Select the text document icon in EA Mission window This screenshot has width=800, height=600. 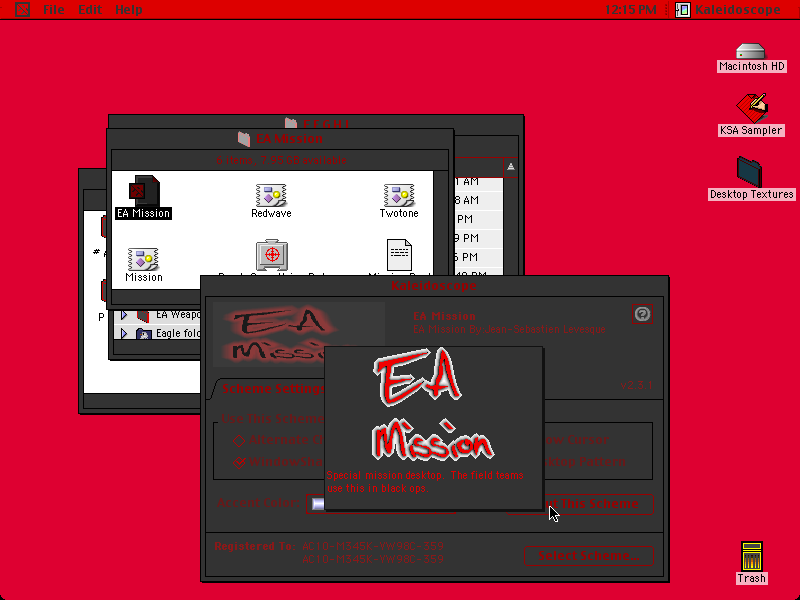(x=399, y=255)
